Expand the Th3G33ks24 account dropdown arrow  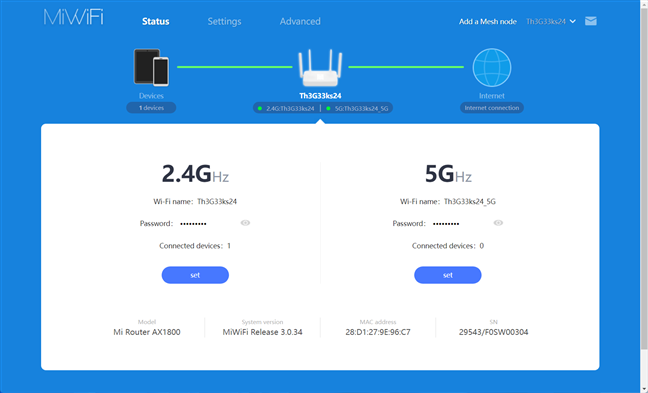[x=572, y=21]
